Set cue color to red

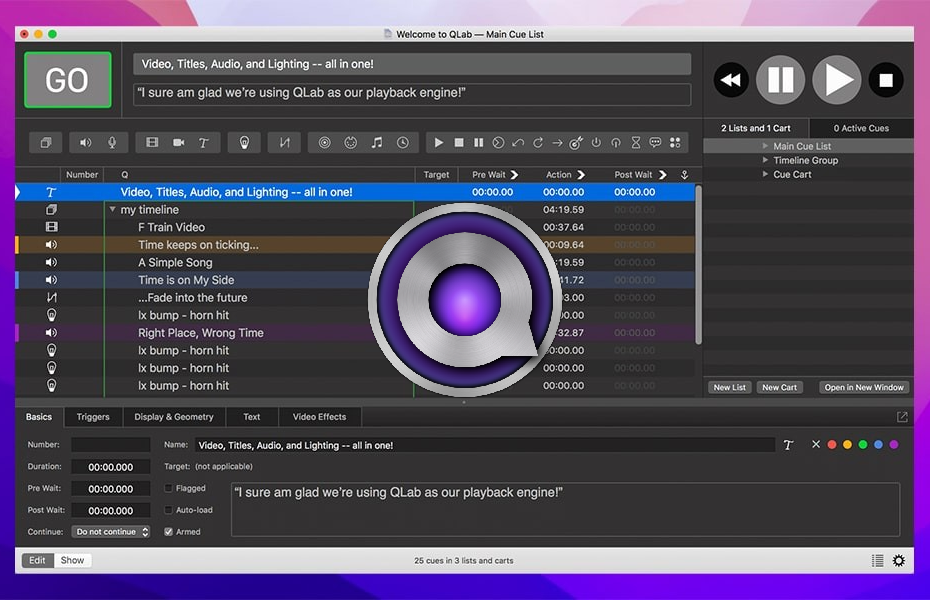pos(832,445)
